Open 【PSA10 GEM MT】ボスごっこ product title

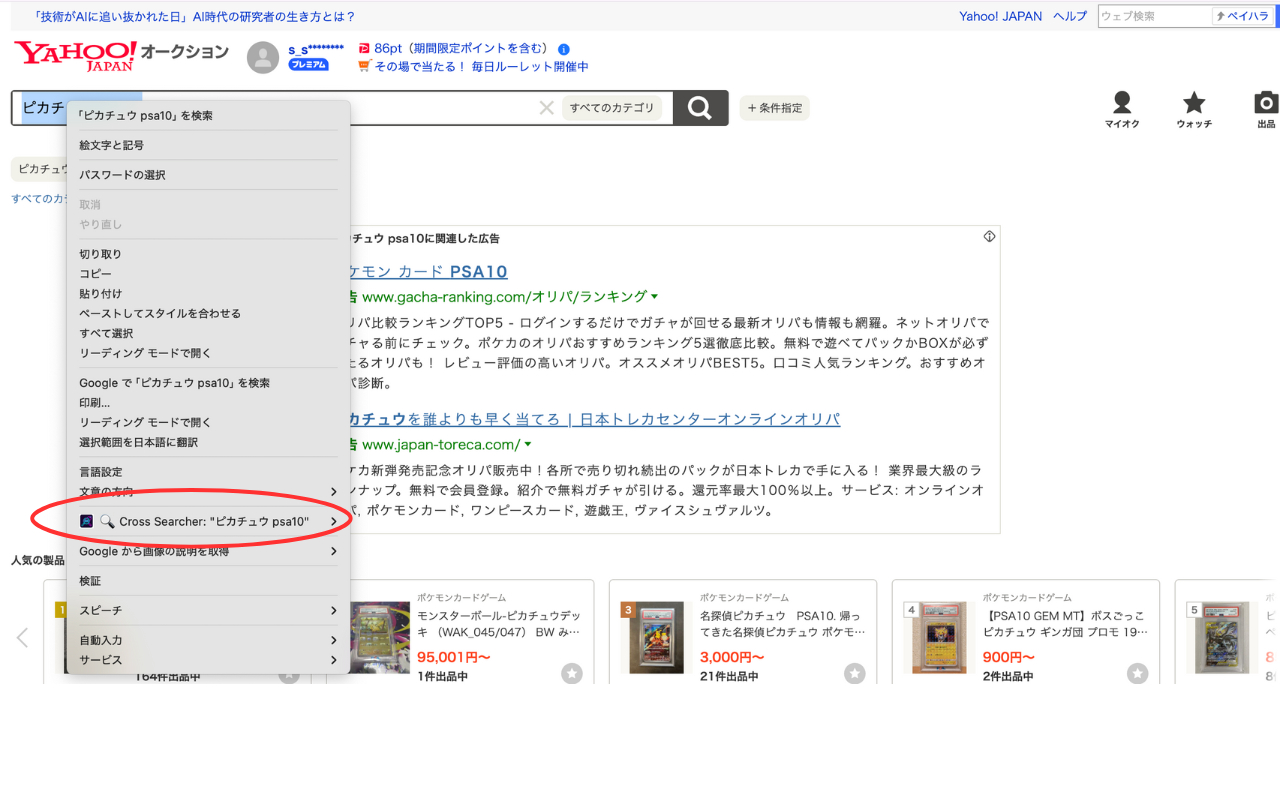(1065, 624)
